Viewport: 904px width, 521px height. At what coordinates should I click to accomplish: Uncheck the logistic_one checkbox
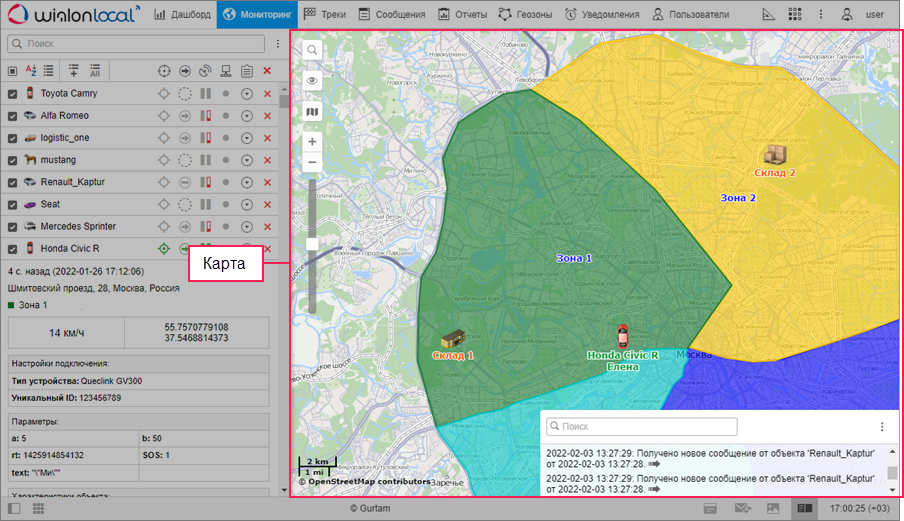pyautogui.click(x=12, y=138)
